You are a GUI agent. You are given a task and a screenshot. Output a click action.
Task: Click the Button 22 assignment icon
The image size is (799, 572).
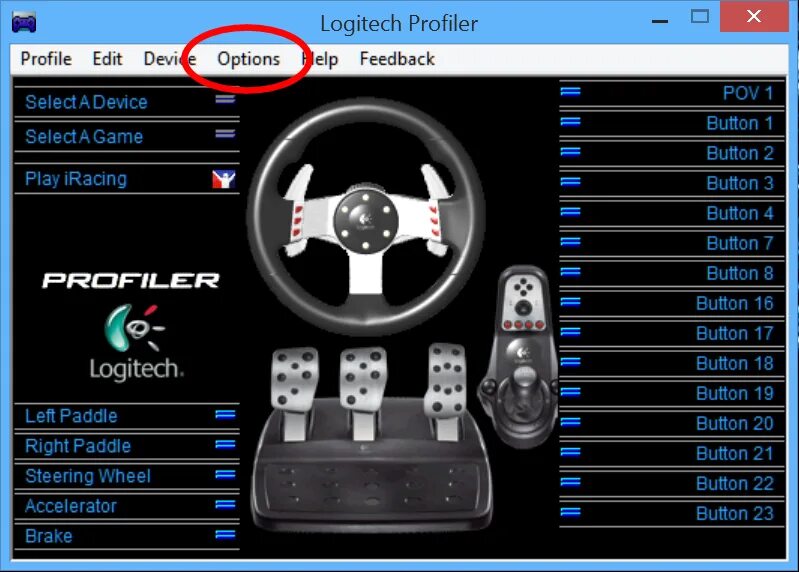point(571,482)
